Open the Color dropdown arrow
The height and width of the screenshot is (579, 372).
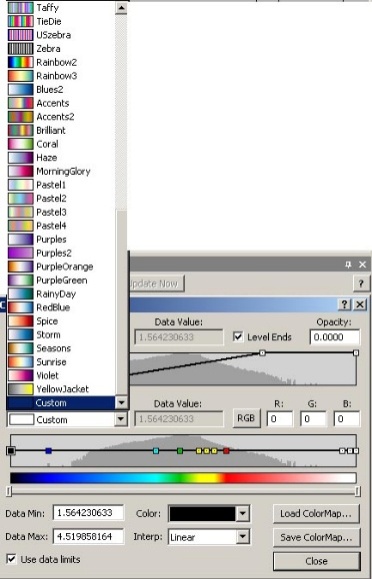click(x=243, y=514)
